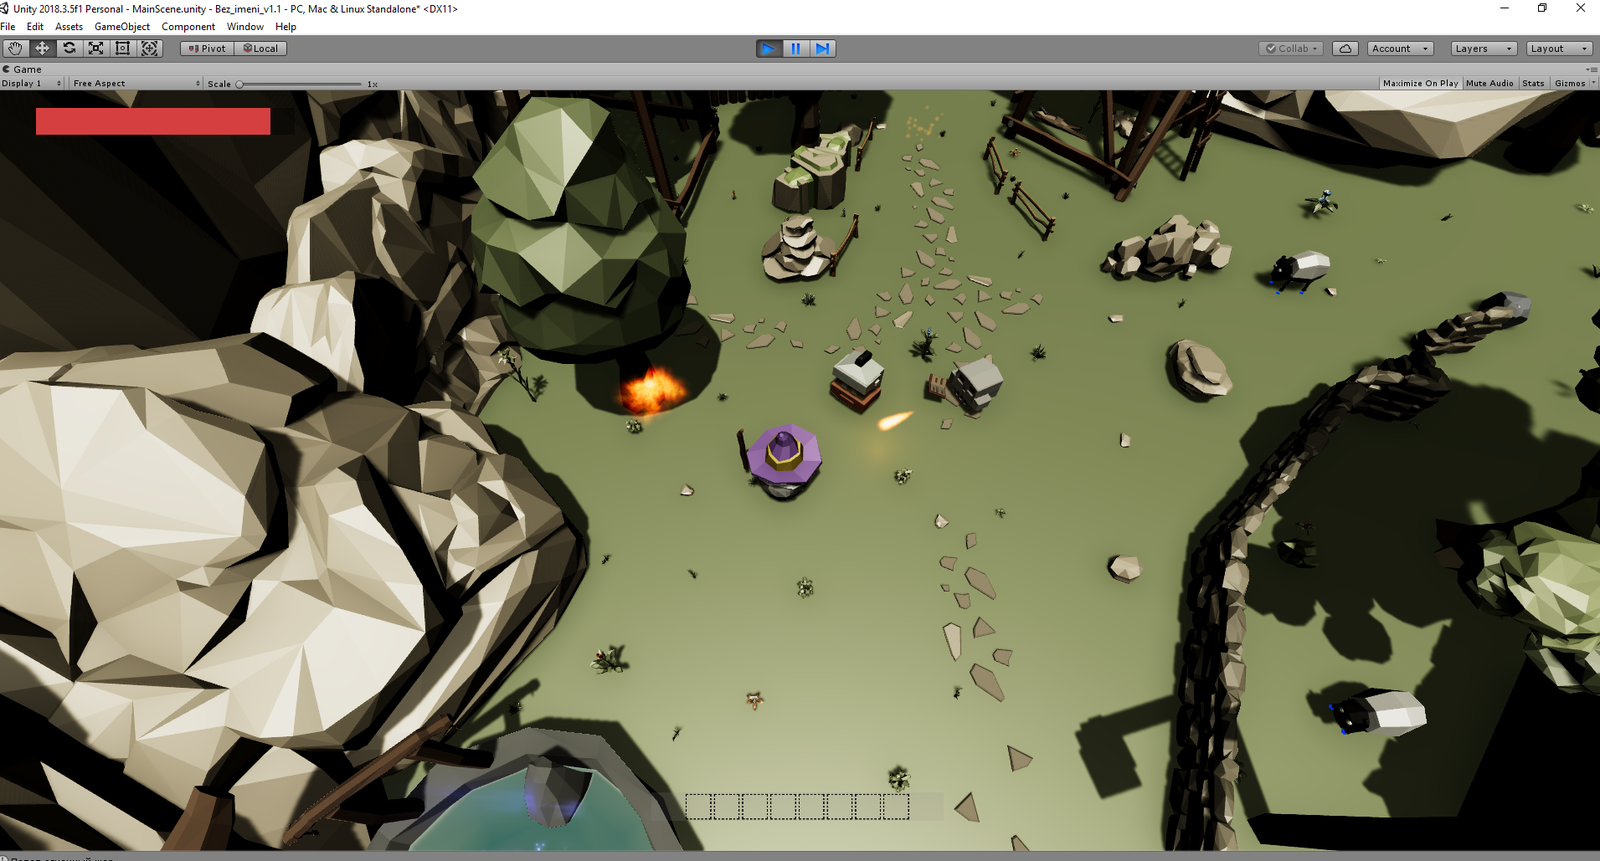Open the Free Aspect dropdown

click(x=136, y=83)
